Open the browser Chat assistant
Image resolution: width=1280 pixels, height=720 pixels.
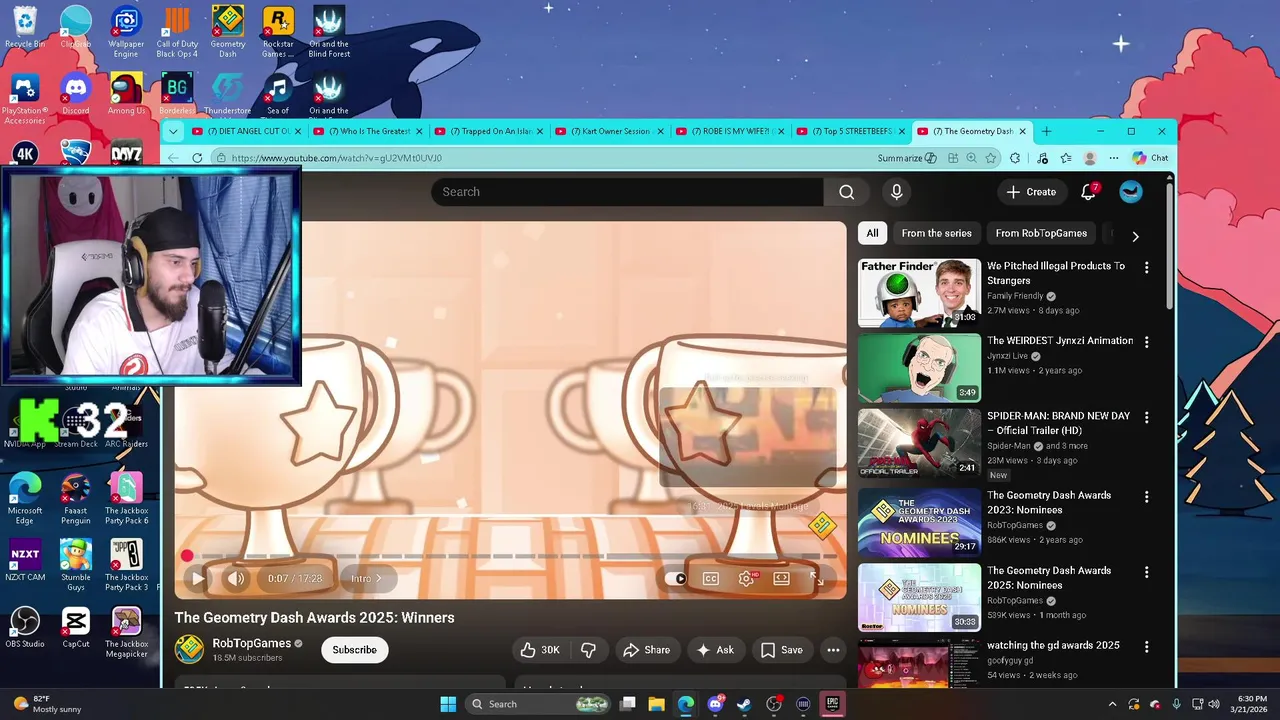point(1150,158)
